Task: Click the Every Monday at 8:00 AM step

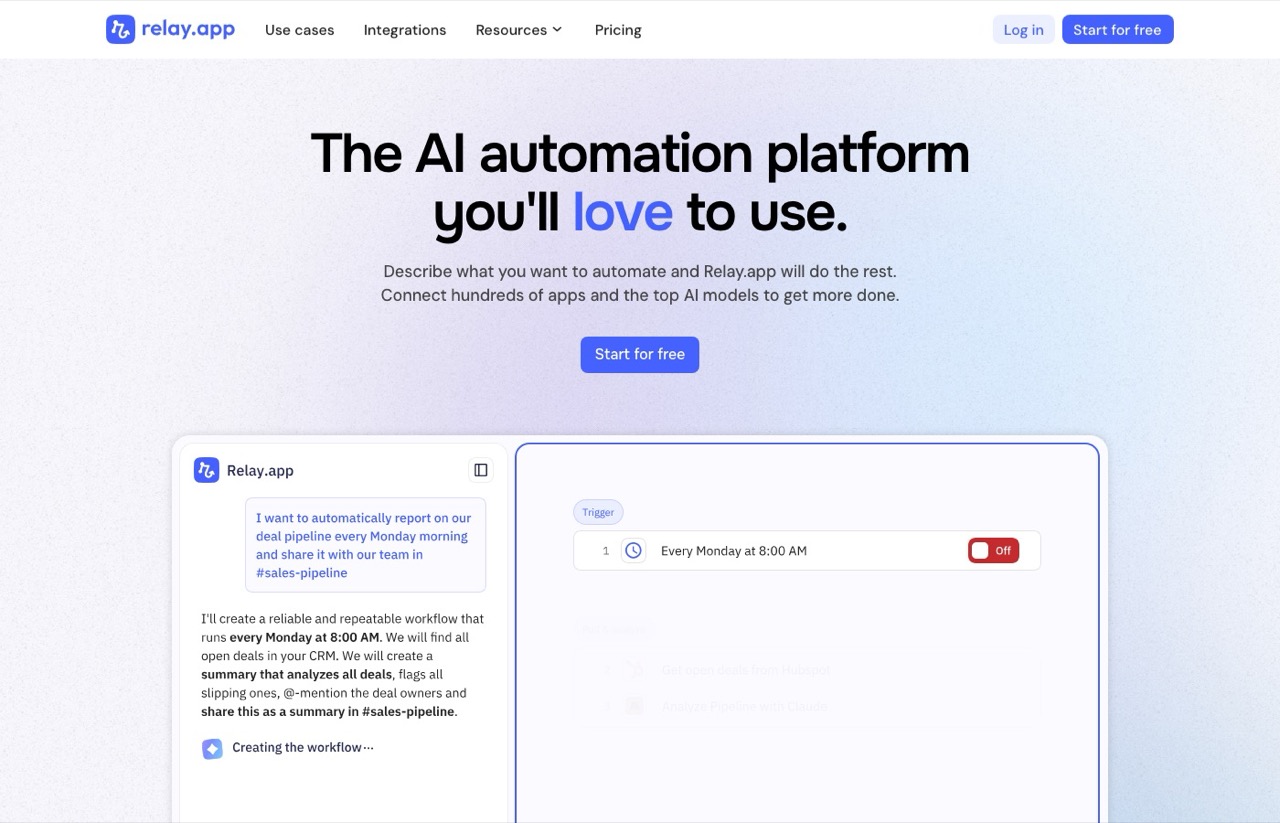Action: (x=806, y=551)
